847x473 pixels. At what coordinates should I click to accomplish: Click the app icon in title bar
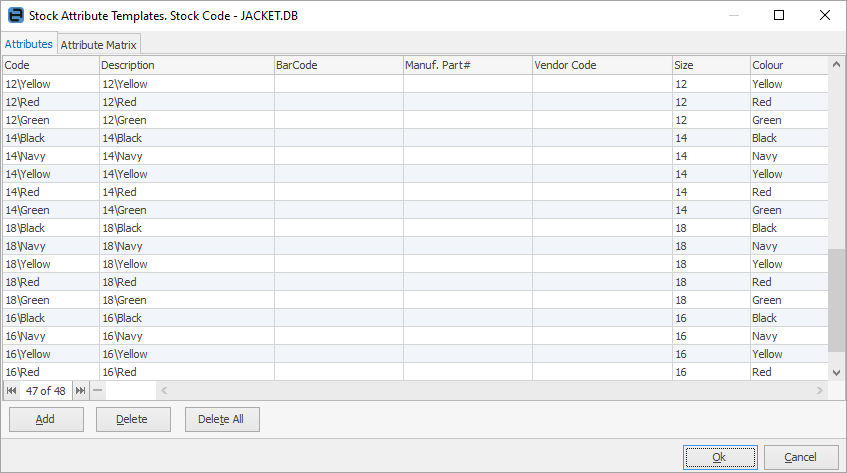(16, 15)
